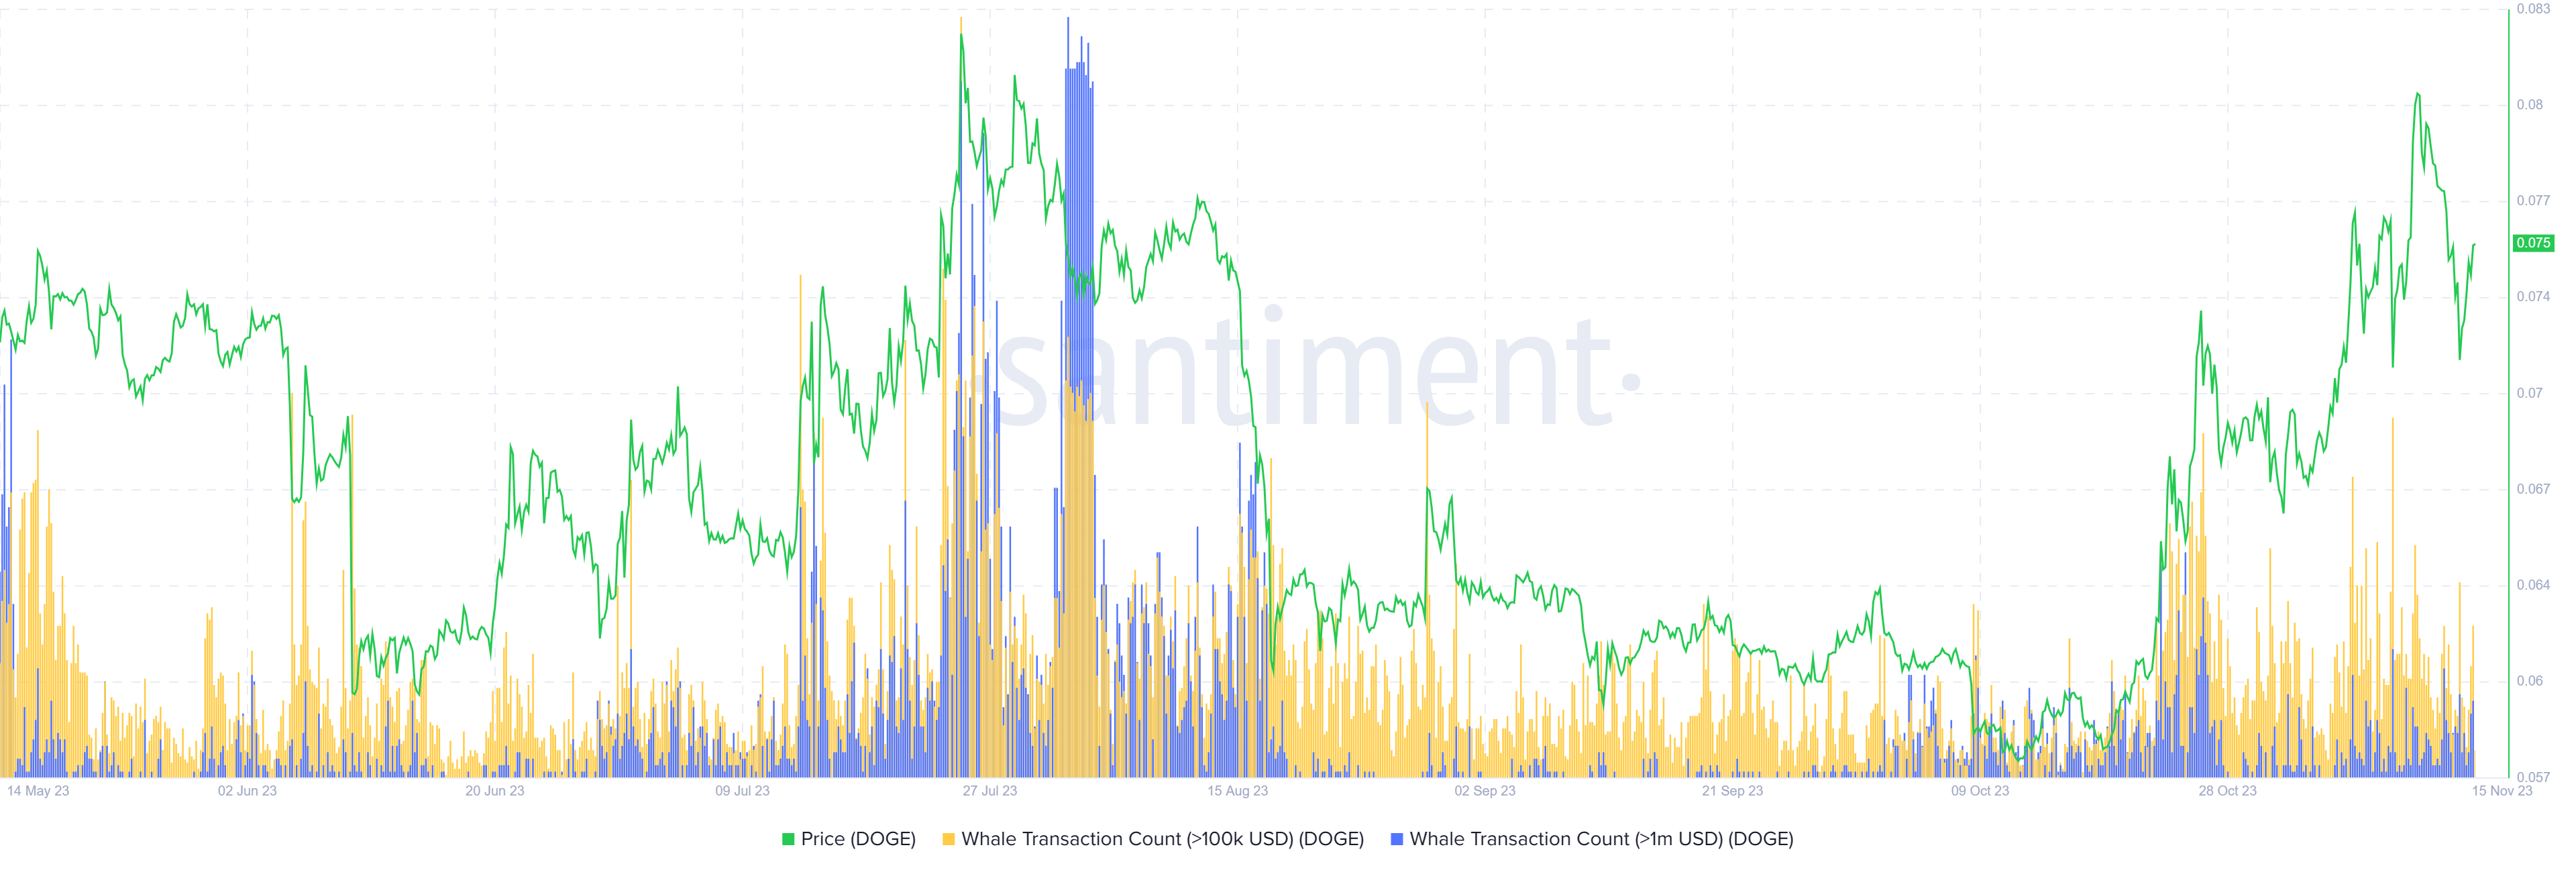Toggle the Price (DOGE) legend label
Viewport: 2576px width, 872px height.
coord(858,839)
